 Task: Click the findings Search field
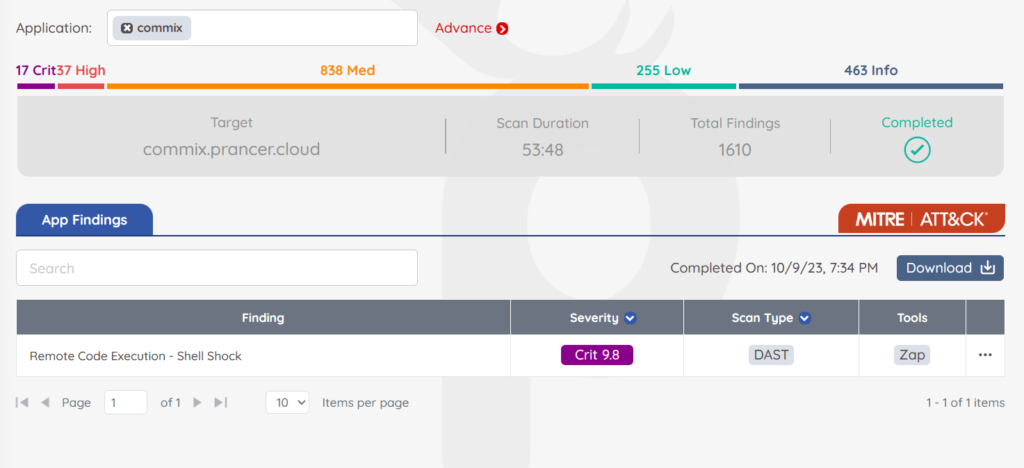point(217,268)
